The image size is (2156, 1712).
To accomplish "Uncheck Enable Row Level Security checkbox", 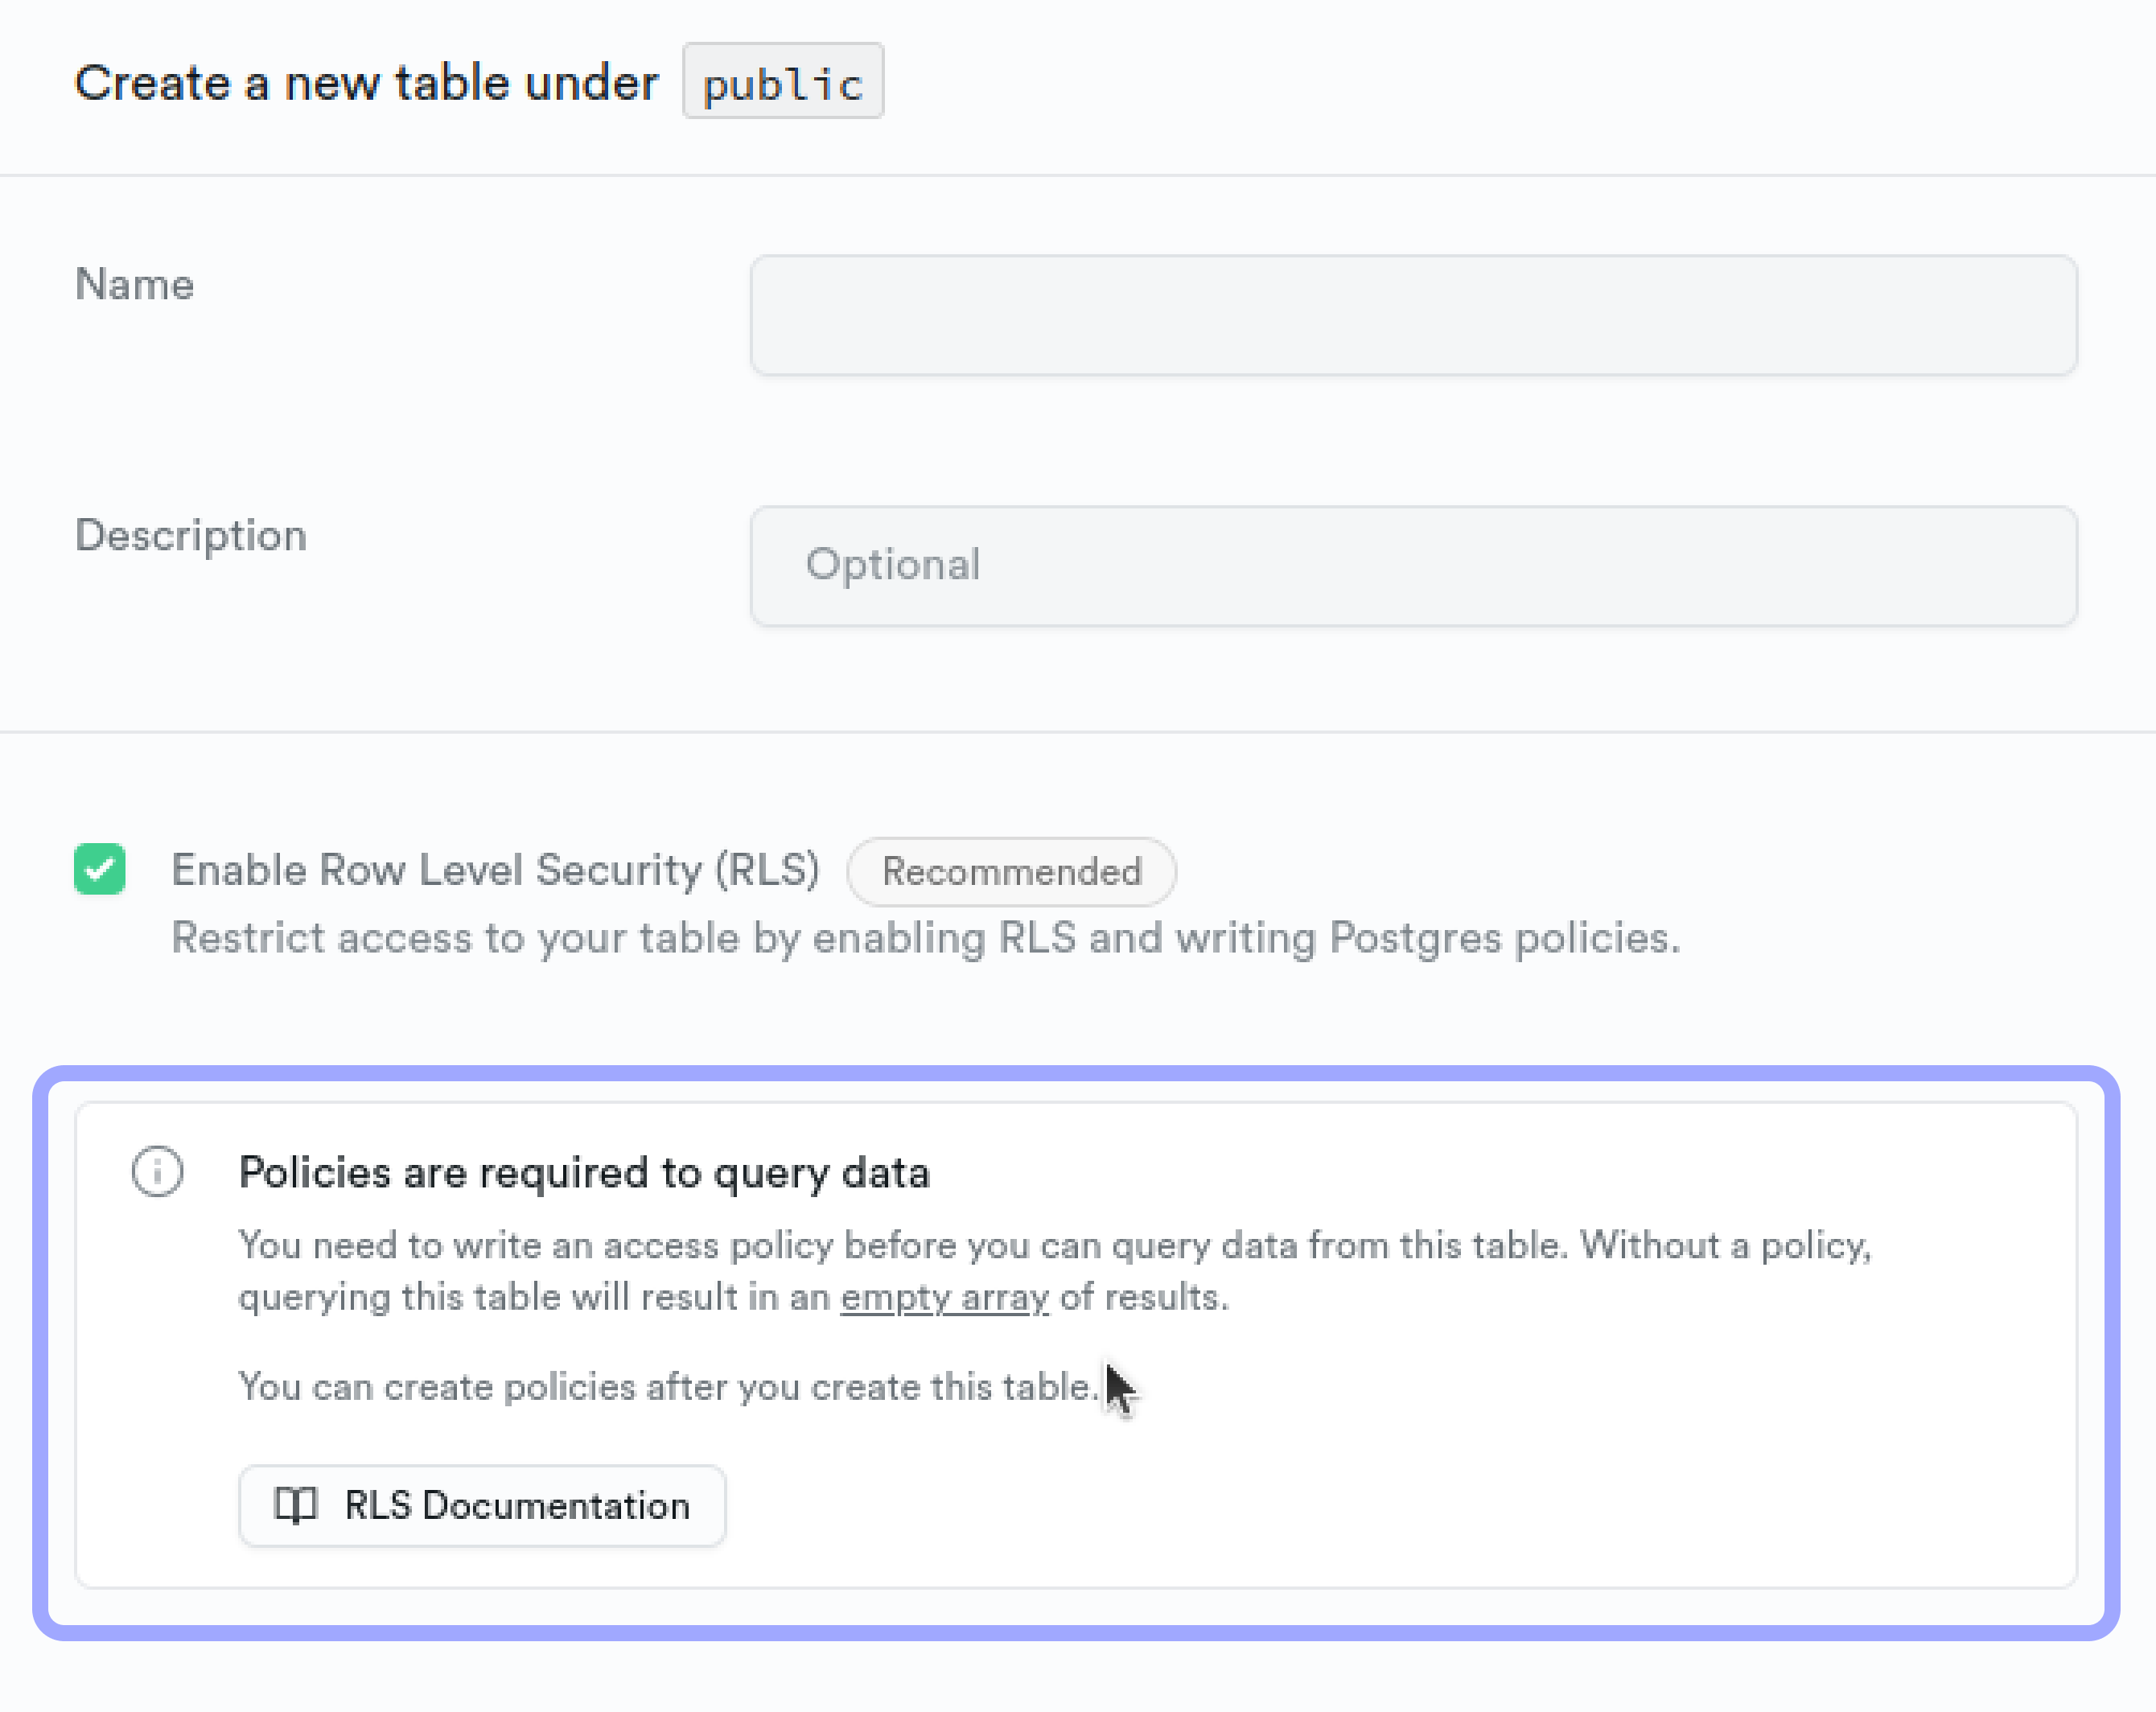I will pyautogui.click(x=100, y=869).
